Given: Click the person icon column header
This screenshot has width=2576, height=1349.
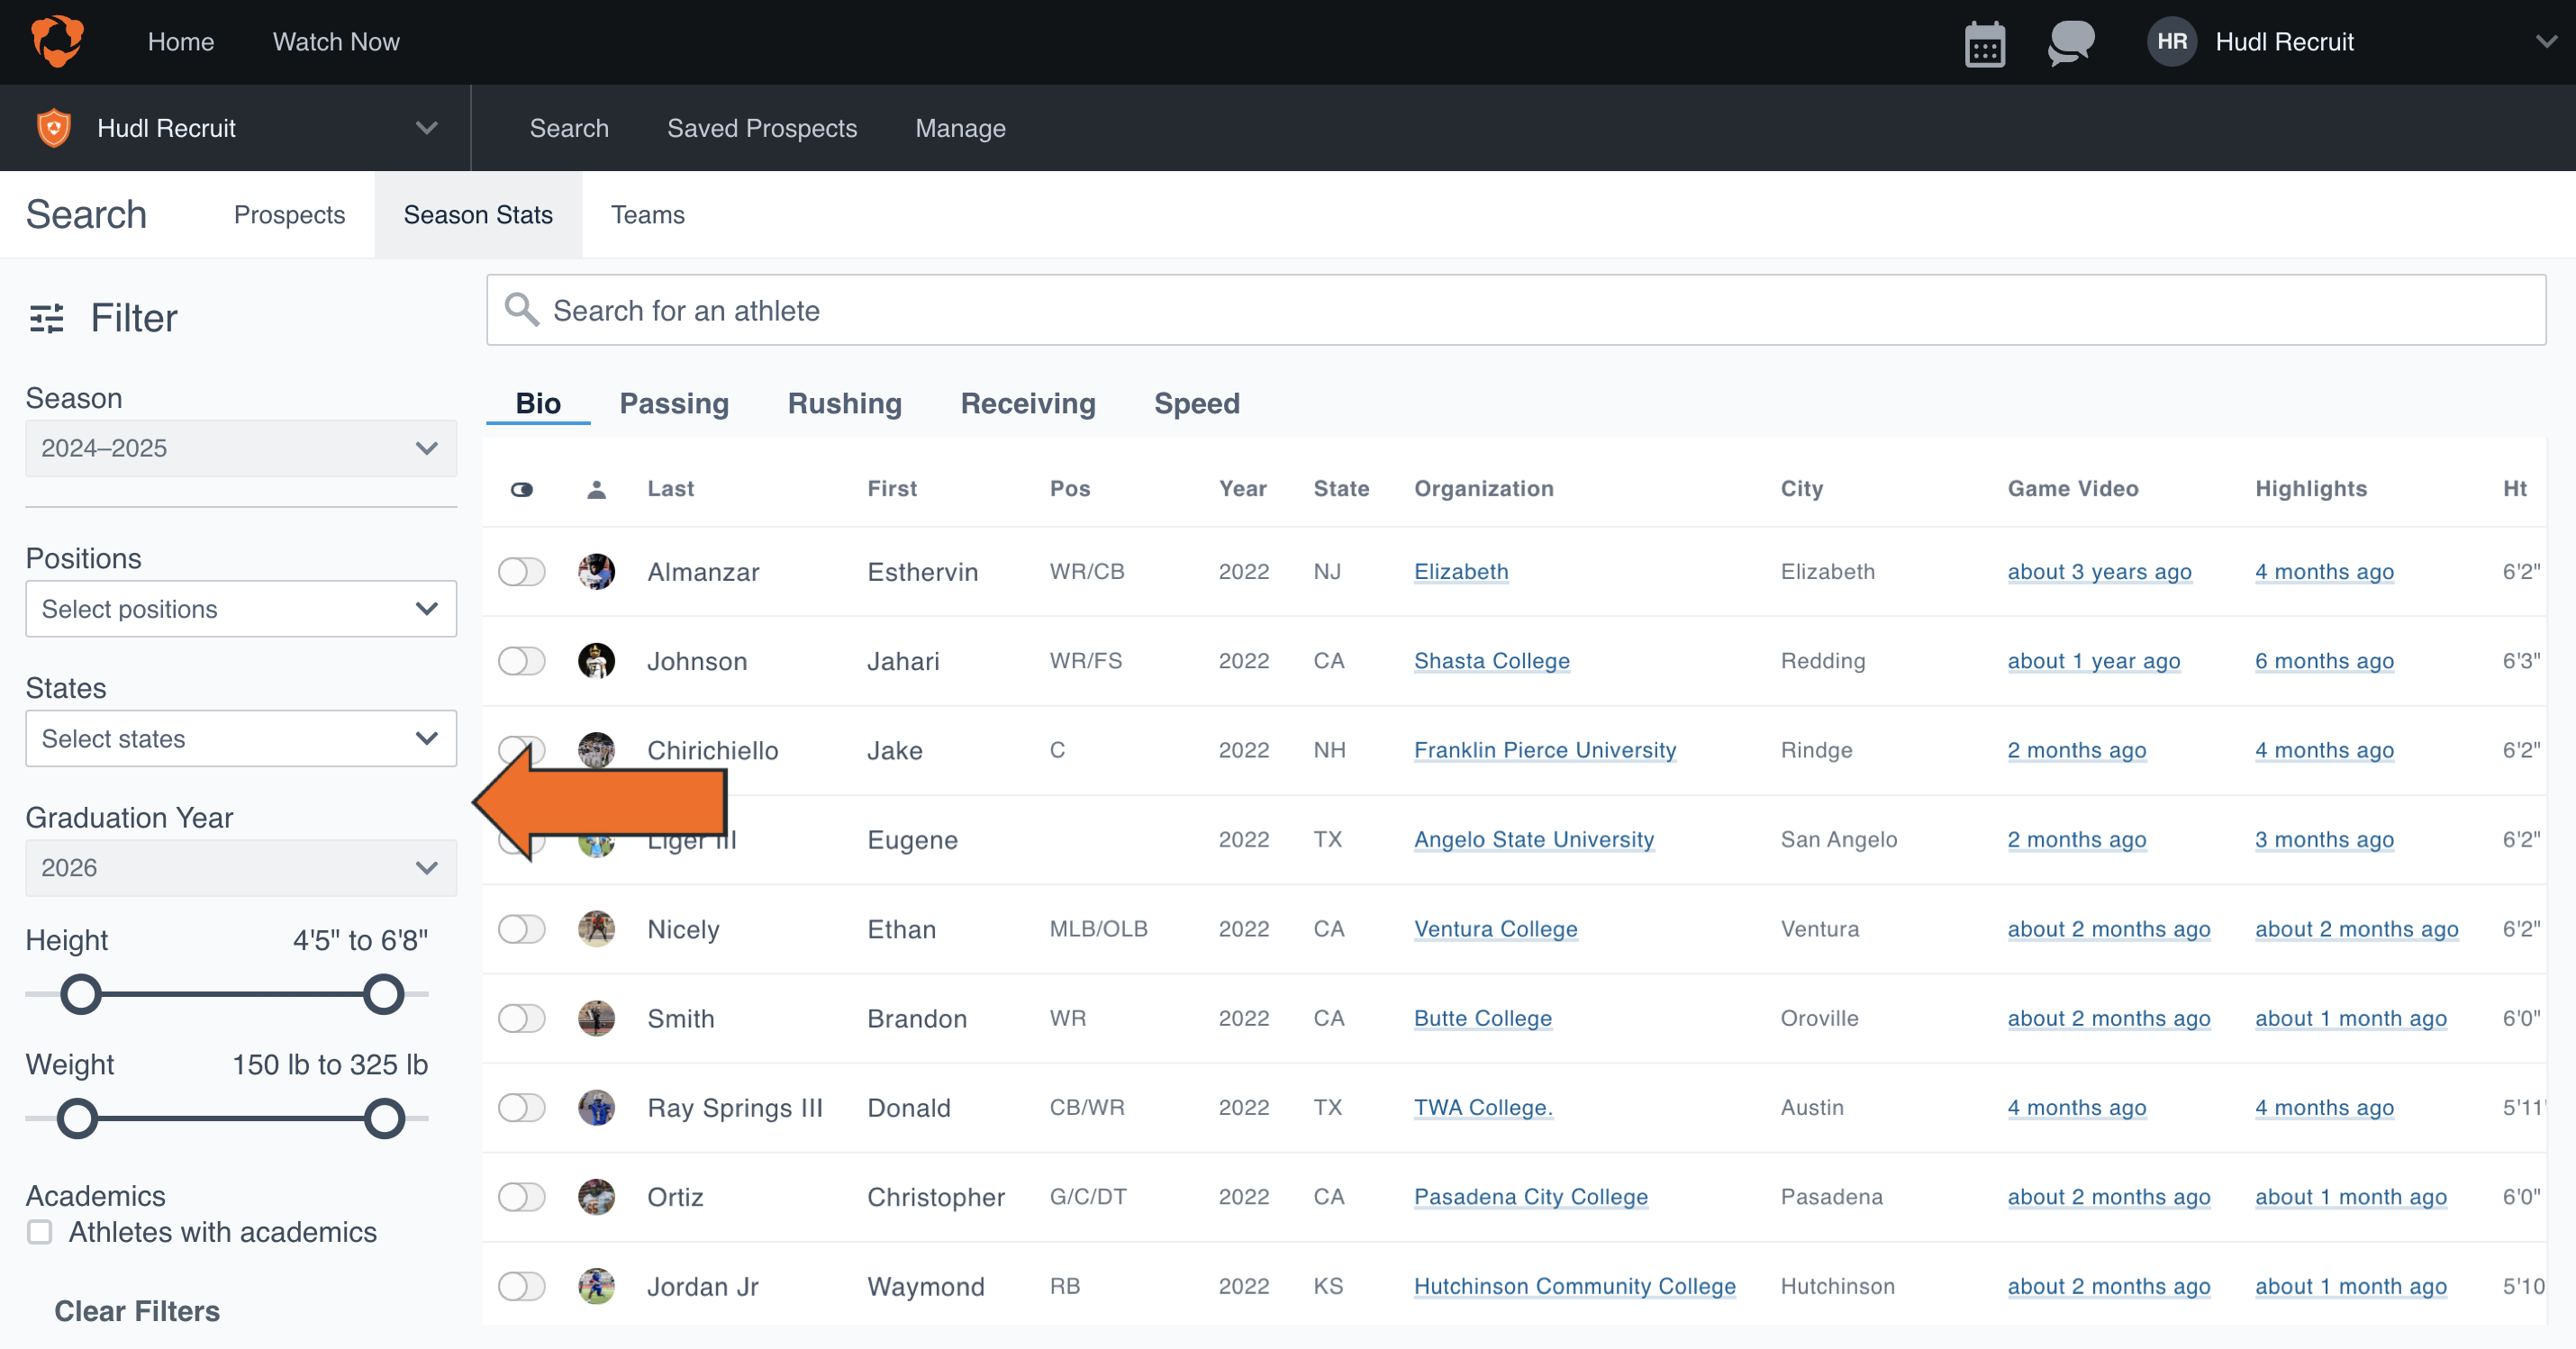Looking at the screenshot, I should tap(596, 489).
